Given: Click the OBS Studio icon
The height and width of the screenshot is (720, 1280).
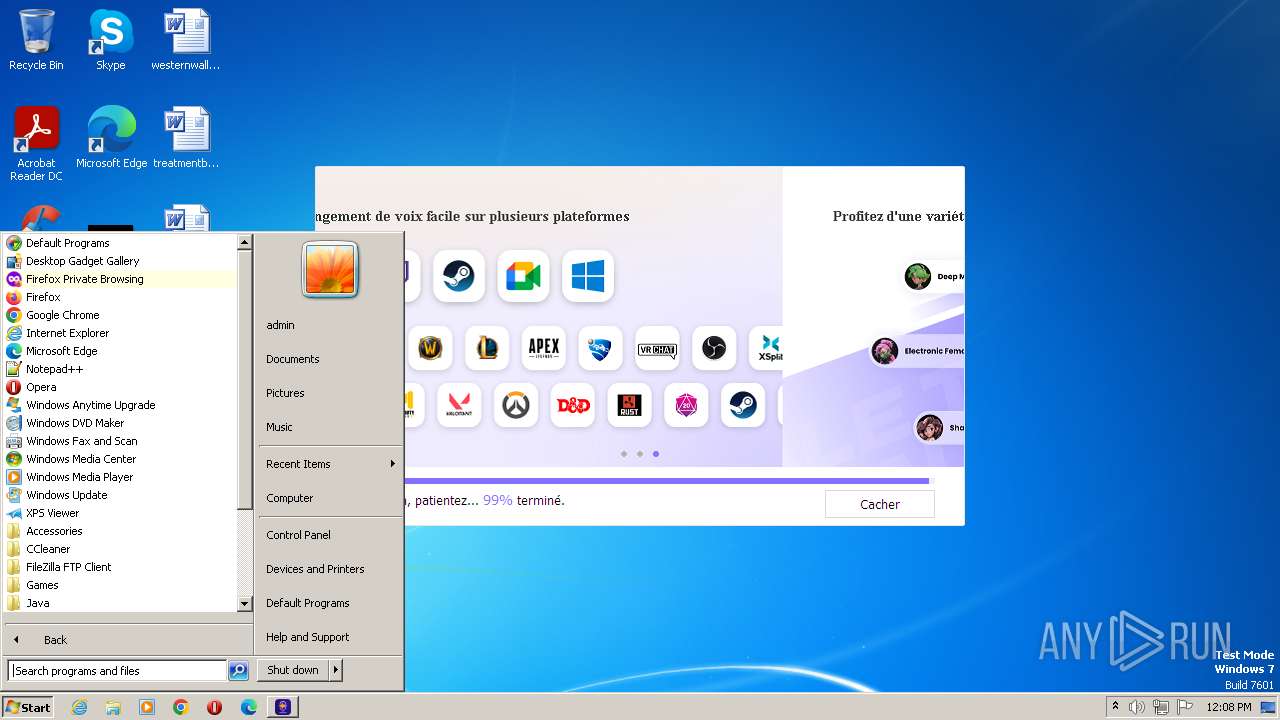Looking at the screenshot, I should tap(714, 348).
